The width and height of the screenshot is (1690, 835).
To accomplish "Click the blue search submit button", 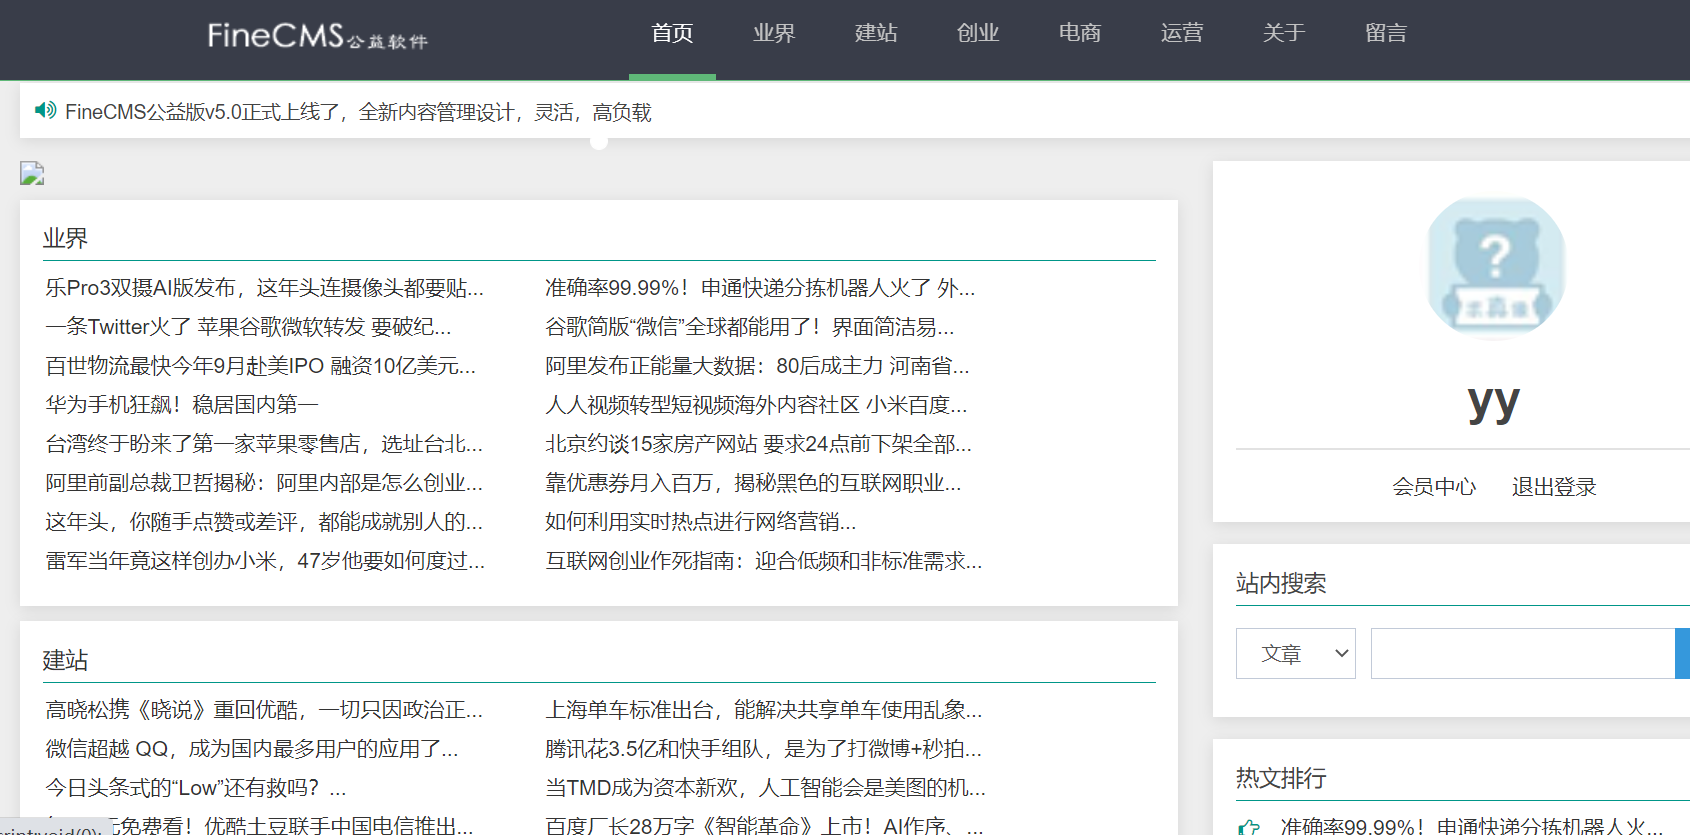I will (1683, 654).
